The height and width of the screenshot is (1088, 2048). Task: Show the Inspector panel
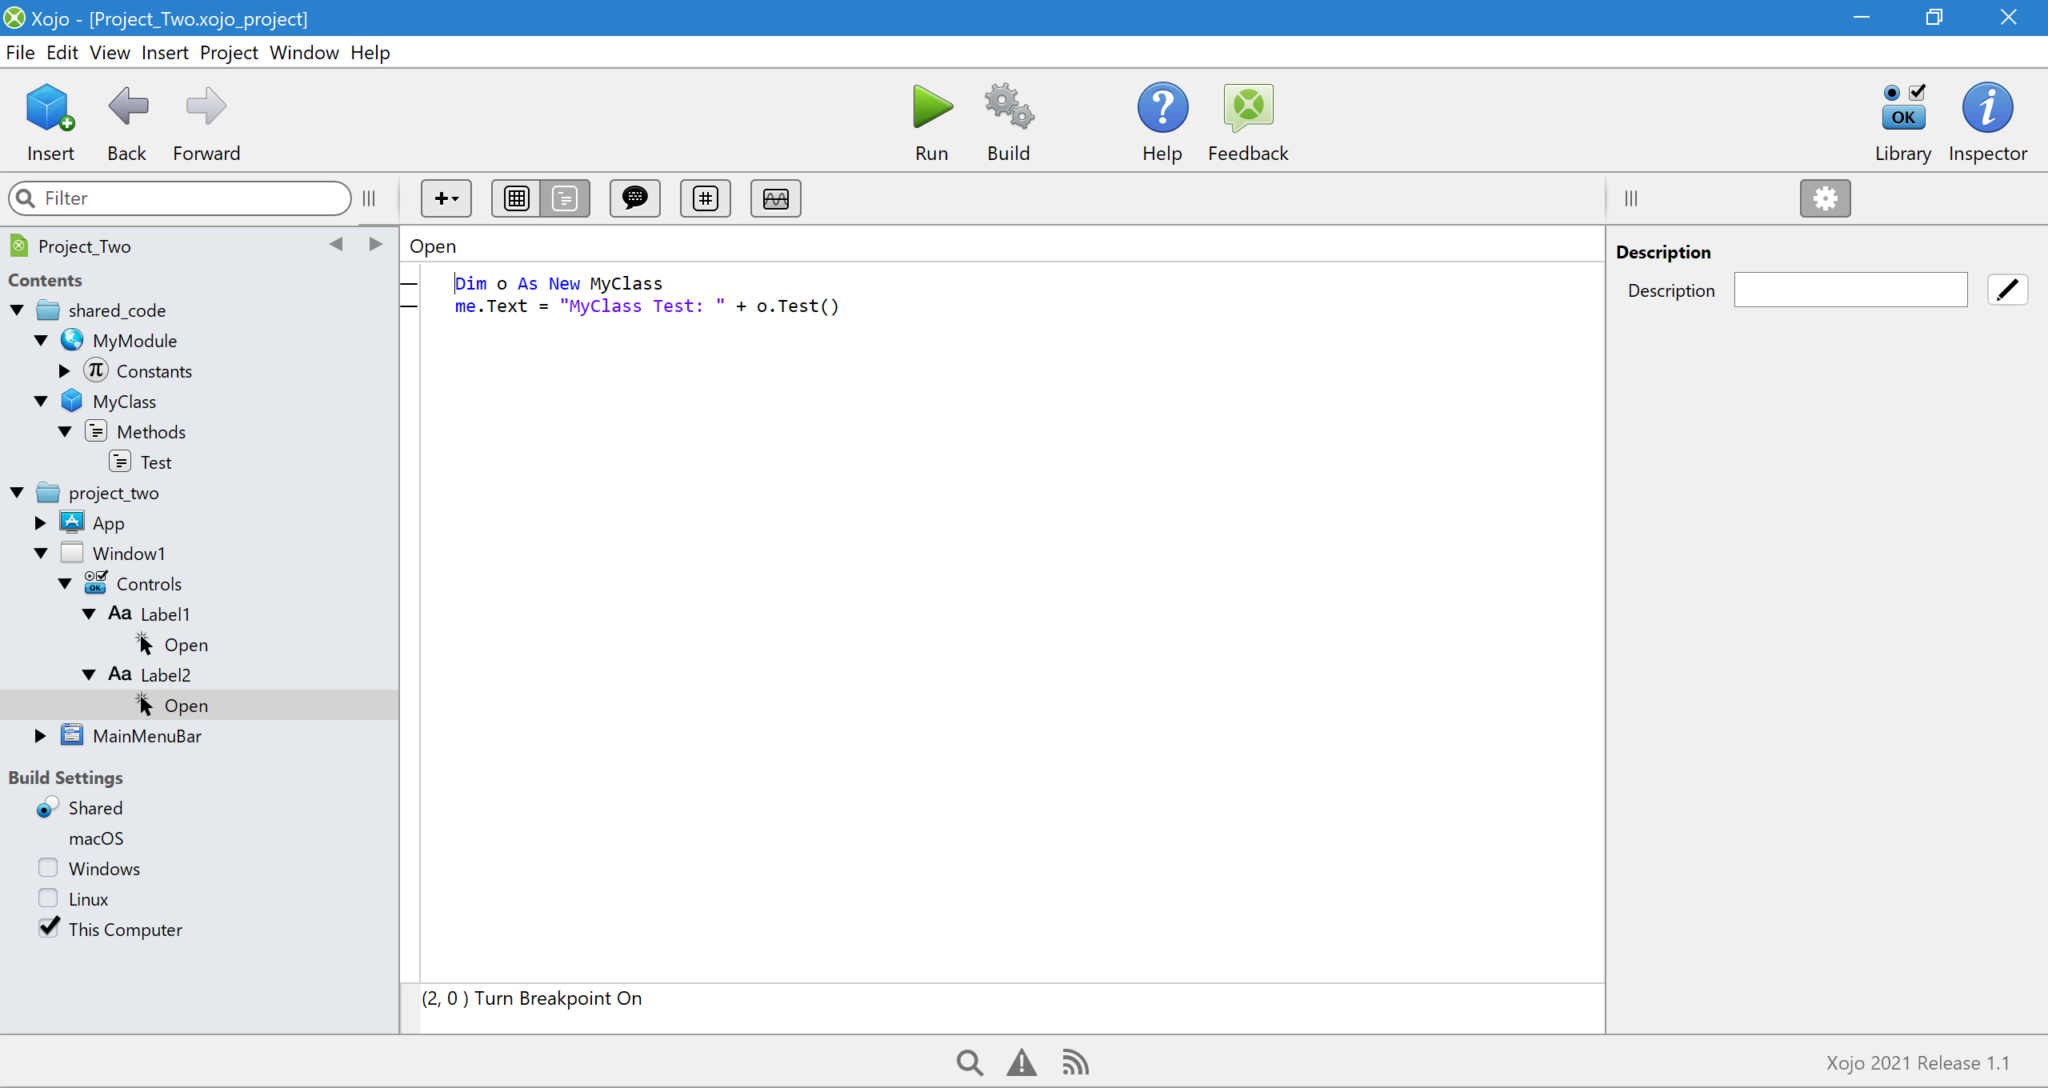click(x=1987, y=122)
